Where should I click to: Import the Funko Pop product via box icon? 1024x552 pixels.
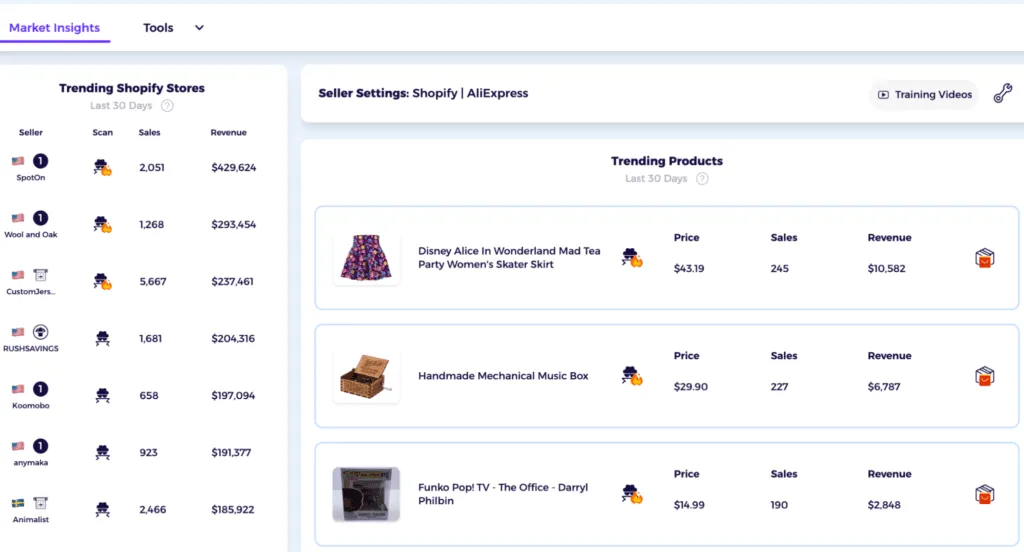pyautogui.click(x=985, y=495)
